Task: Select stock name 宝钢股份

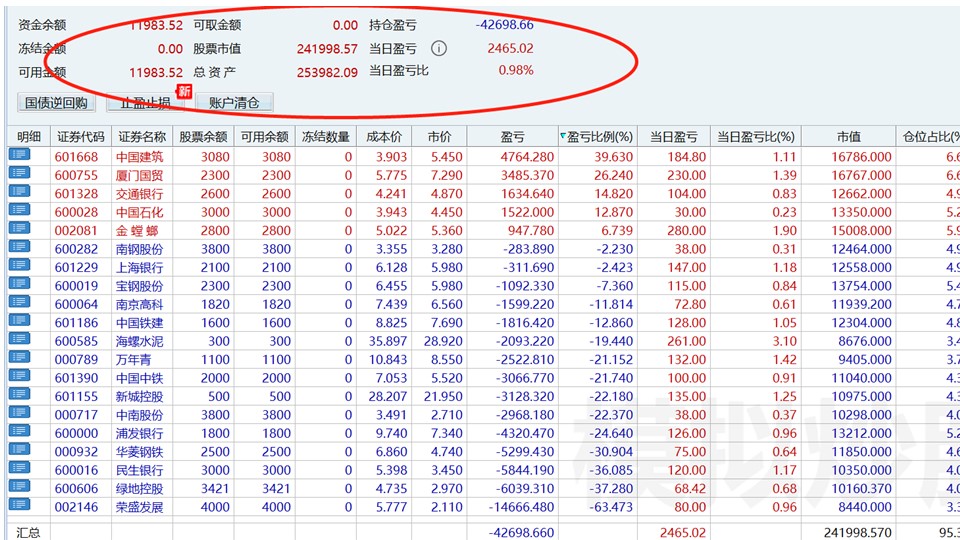Action: 140,286
